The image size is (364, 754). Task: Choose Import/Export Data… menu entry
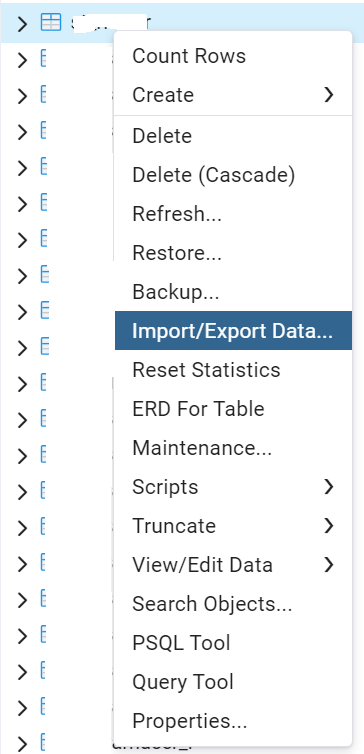point(233,330)
